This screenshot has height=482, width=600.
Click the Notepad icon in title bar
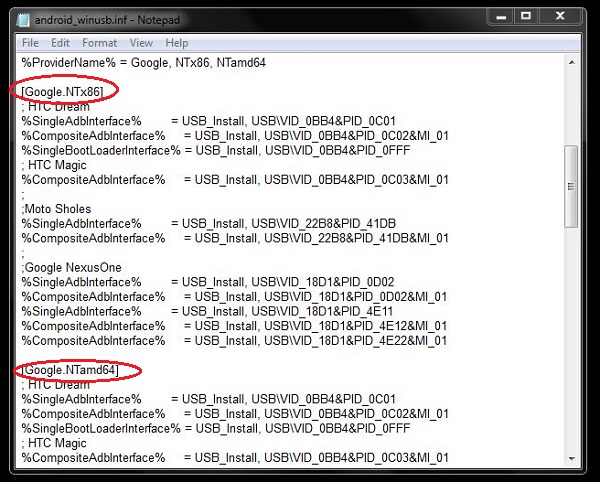click(x=23, y=20)
